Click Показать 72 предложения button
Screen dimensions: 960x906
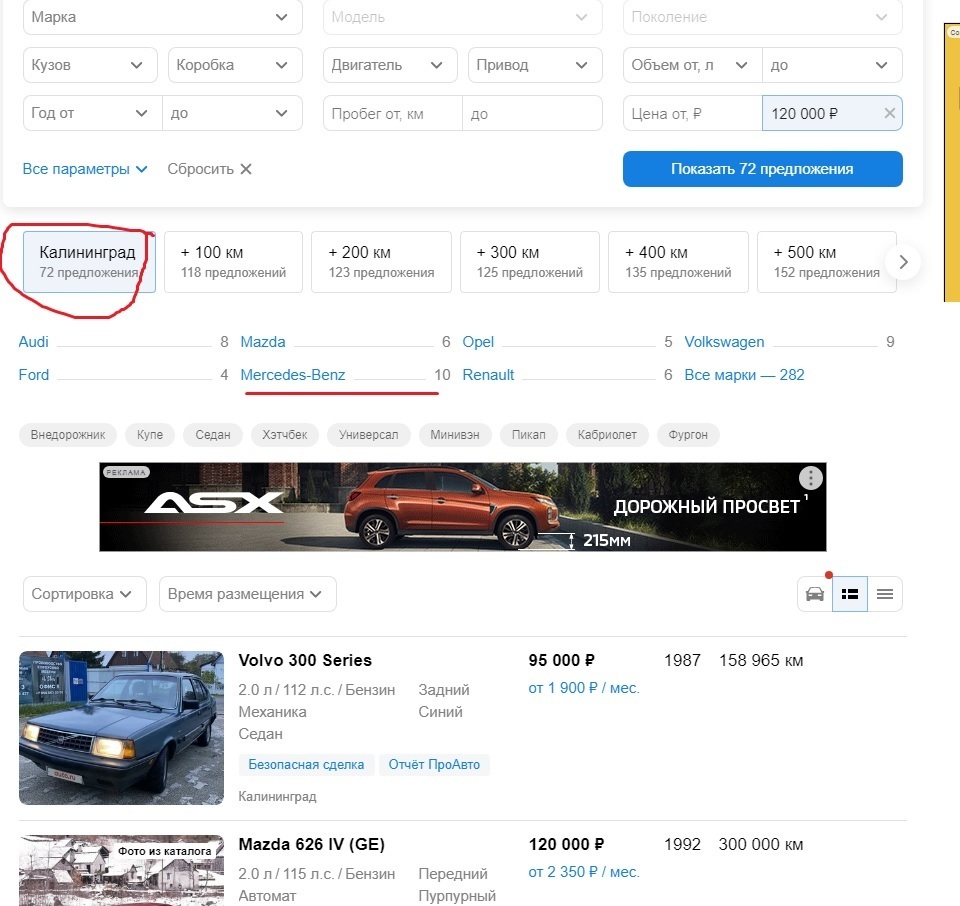tap(763, 169)
